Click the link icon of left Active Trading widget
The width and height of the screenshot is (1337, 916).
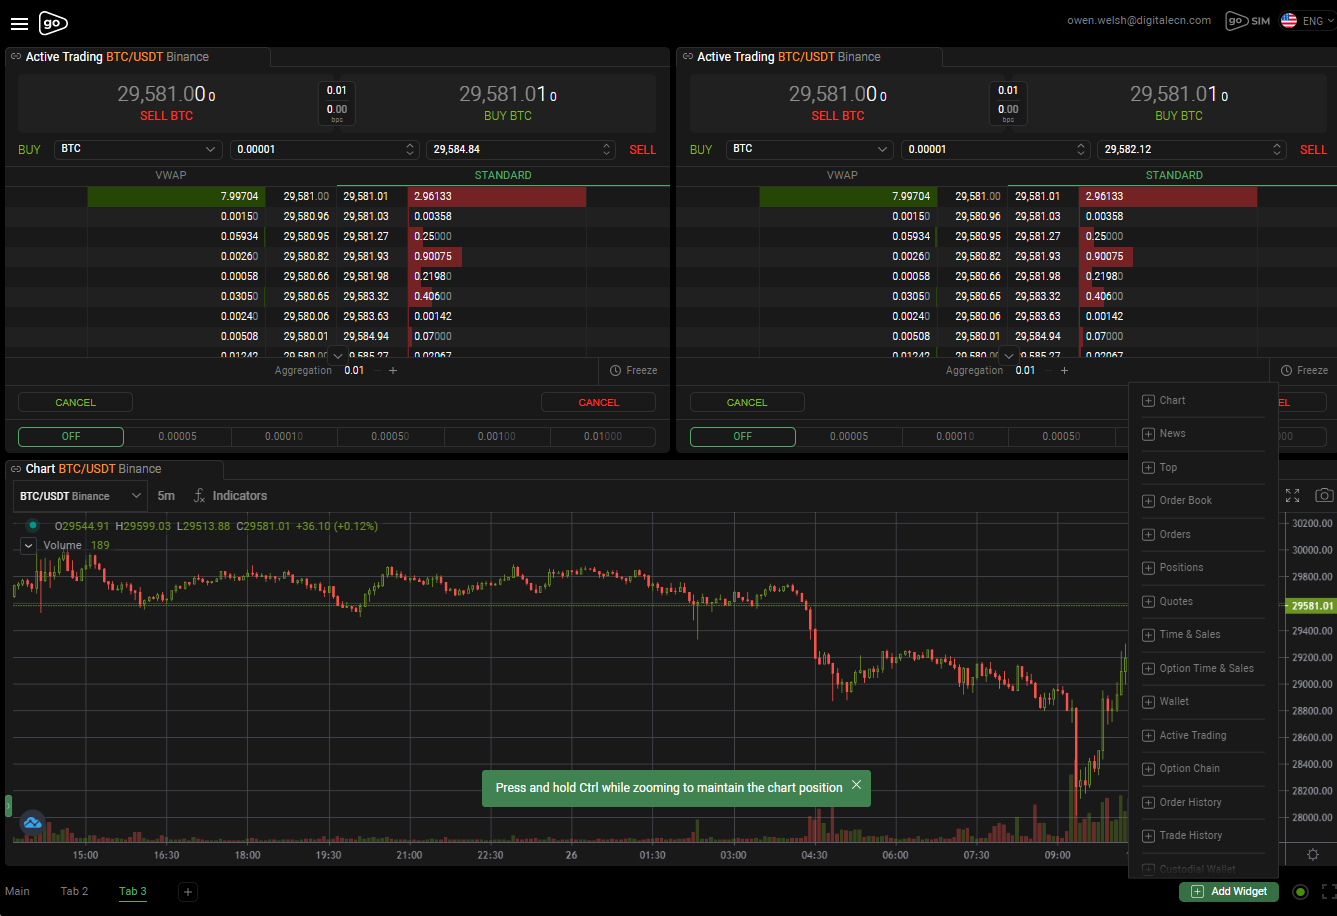tap(16, 57)
